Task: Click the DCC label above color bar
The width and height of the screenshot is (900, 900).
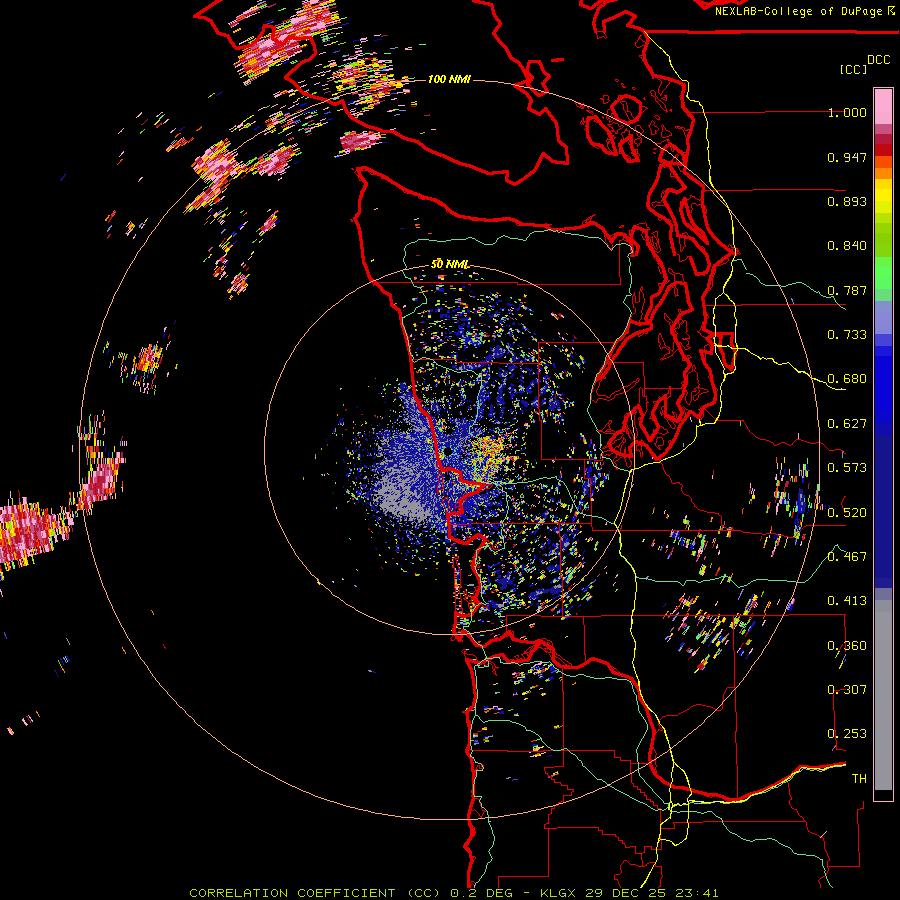Action: click(878, 60)
